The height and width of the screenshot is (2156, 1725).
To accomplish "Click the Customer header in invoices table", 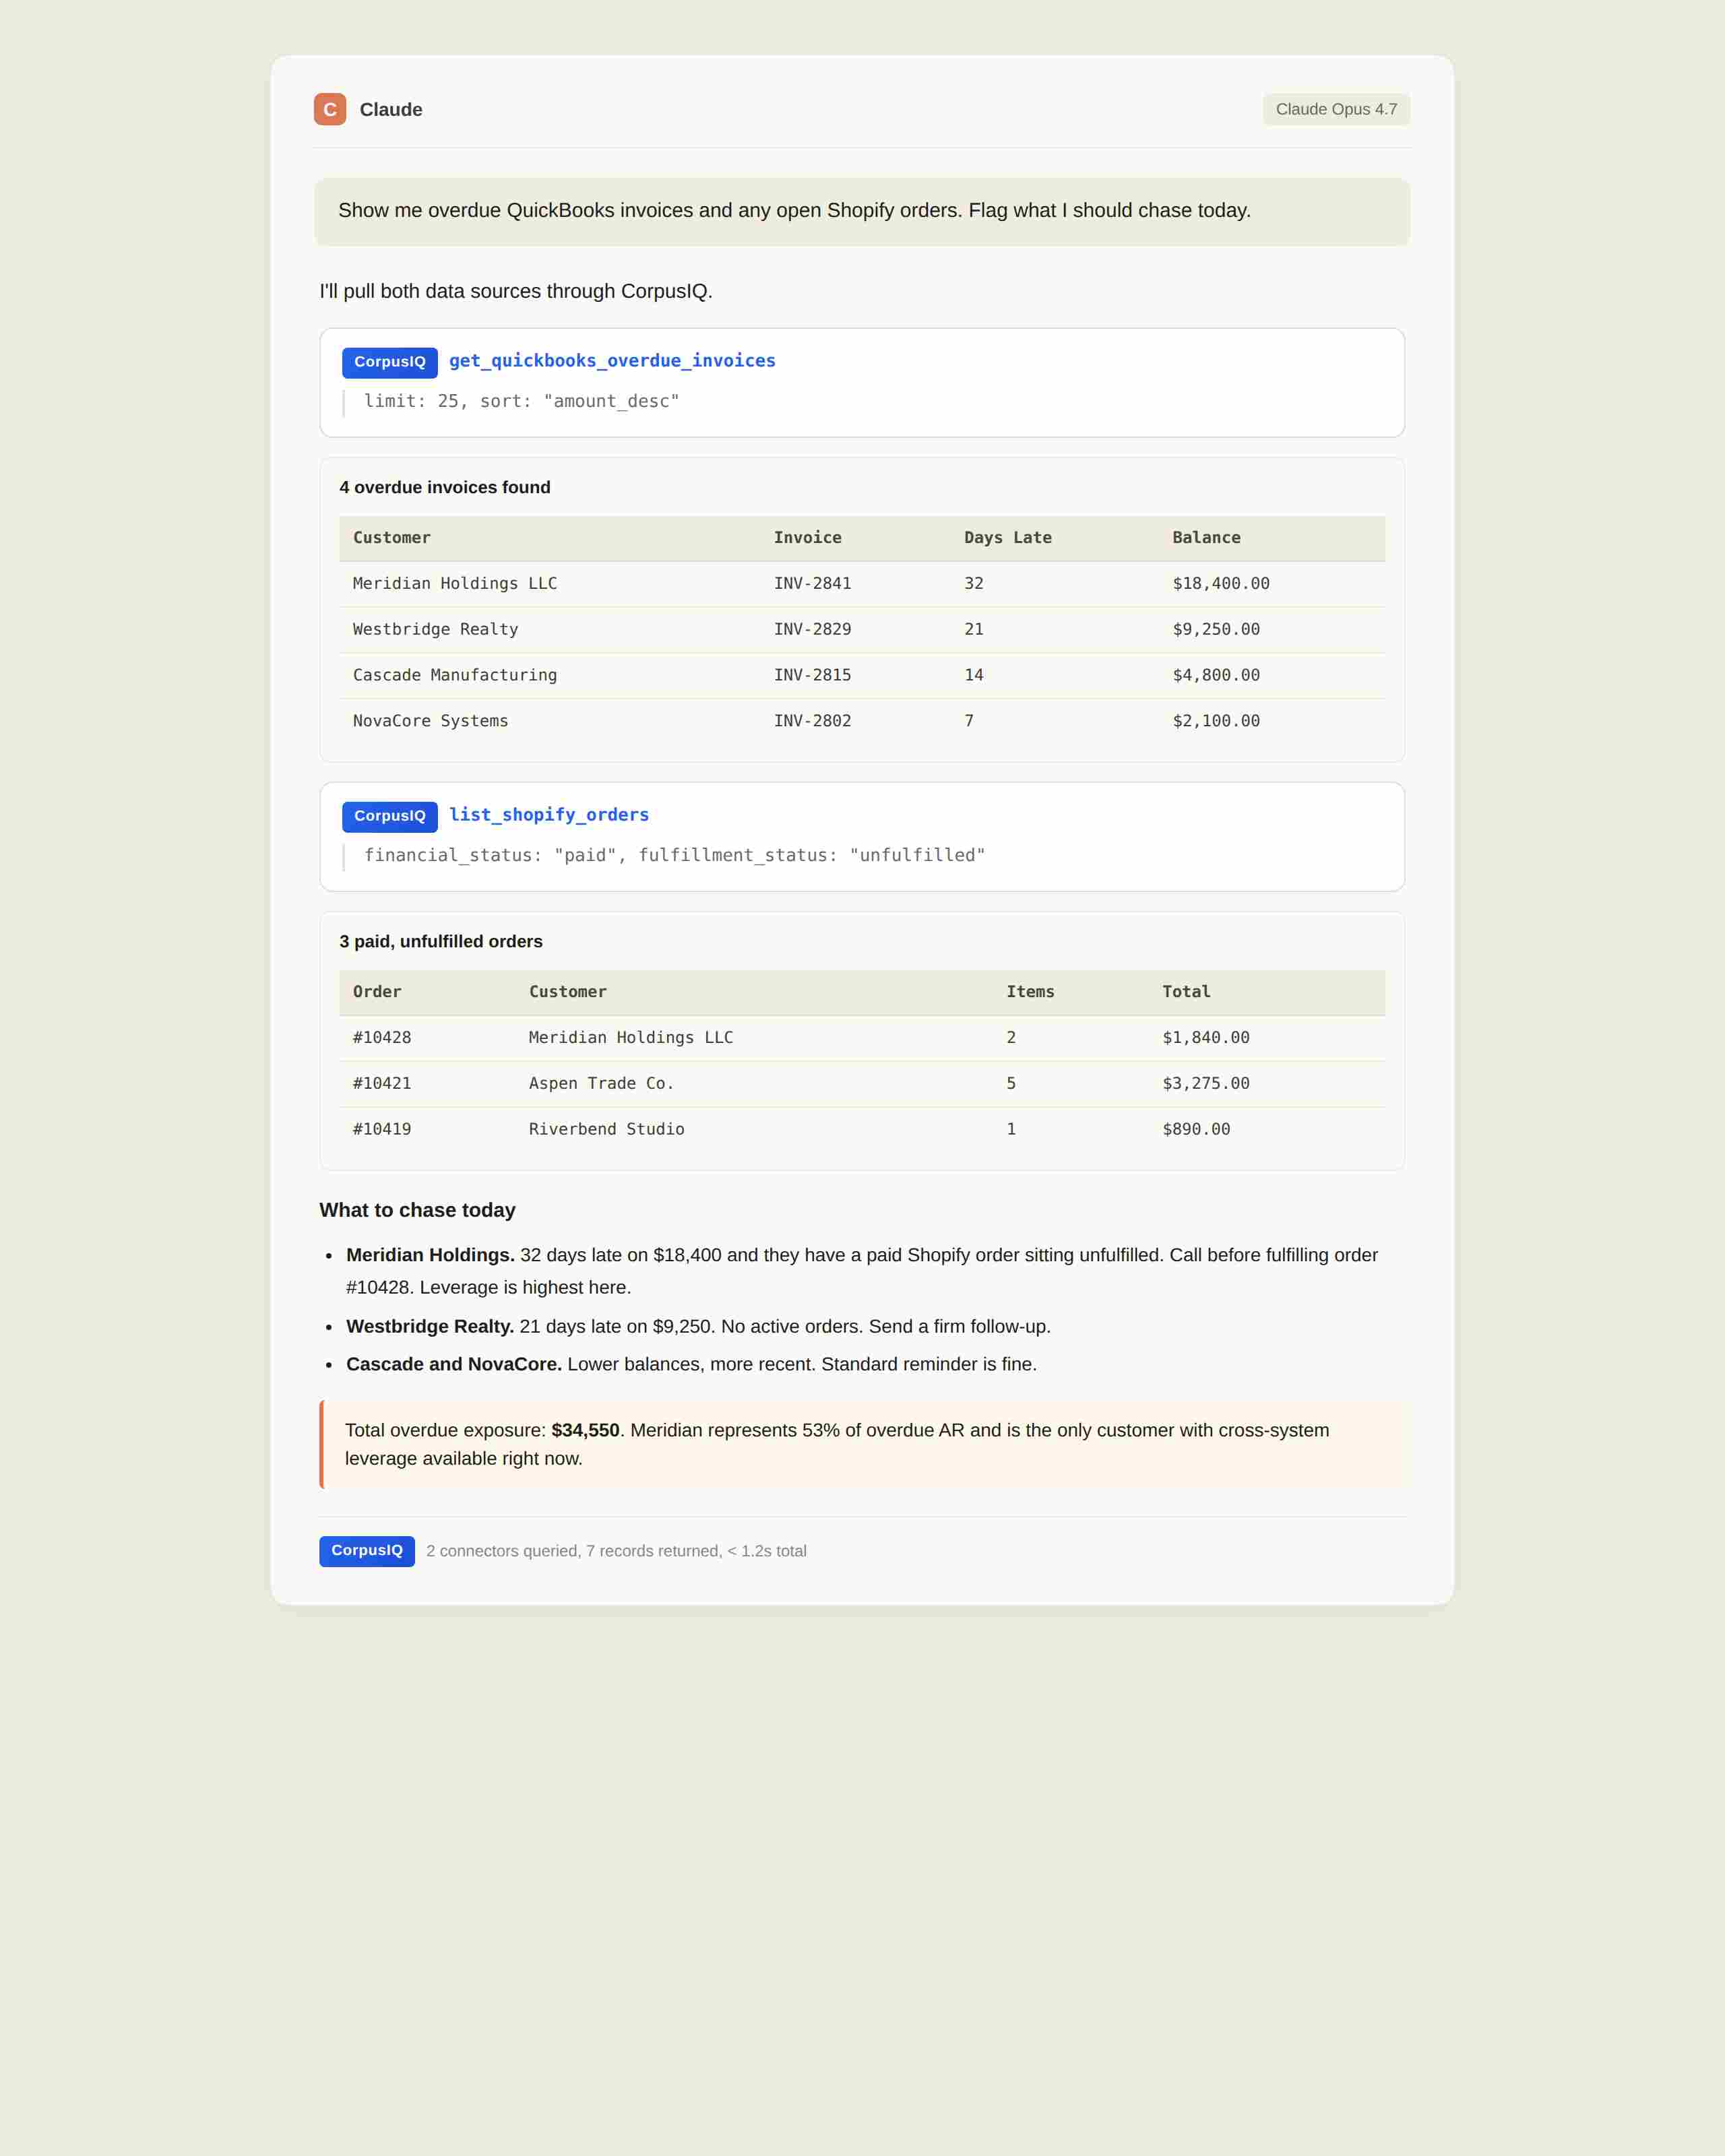I will click(392, 538).
